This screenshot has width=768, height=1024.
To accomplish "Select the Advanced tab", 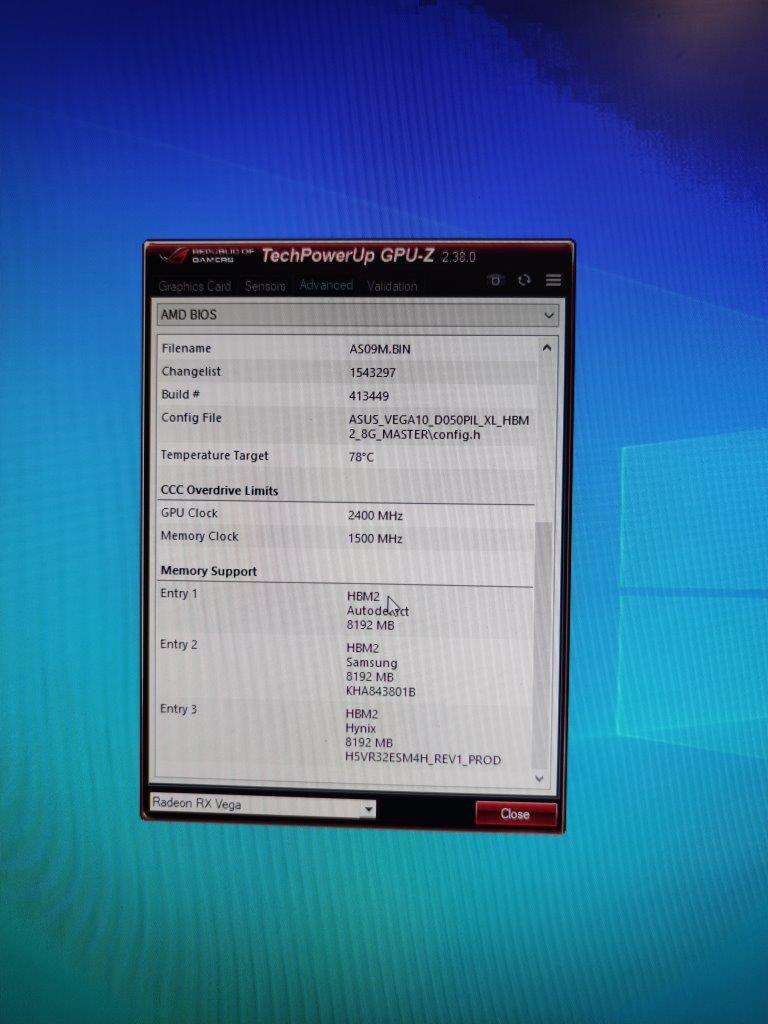I will (x=326, y=285).
